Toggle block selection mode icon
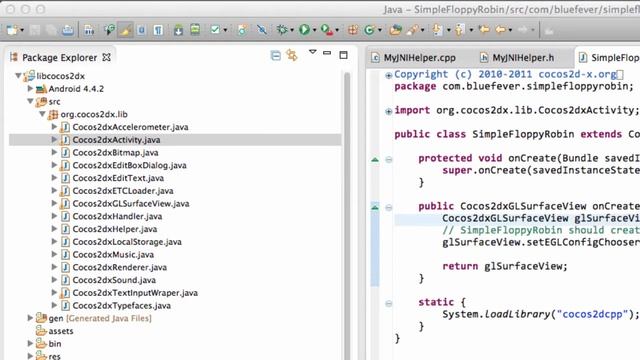Image resolution: width=640 pixels, height=360 pixels. [141, 30]
